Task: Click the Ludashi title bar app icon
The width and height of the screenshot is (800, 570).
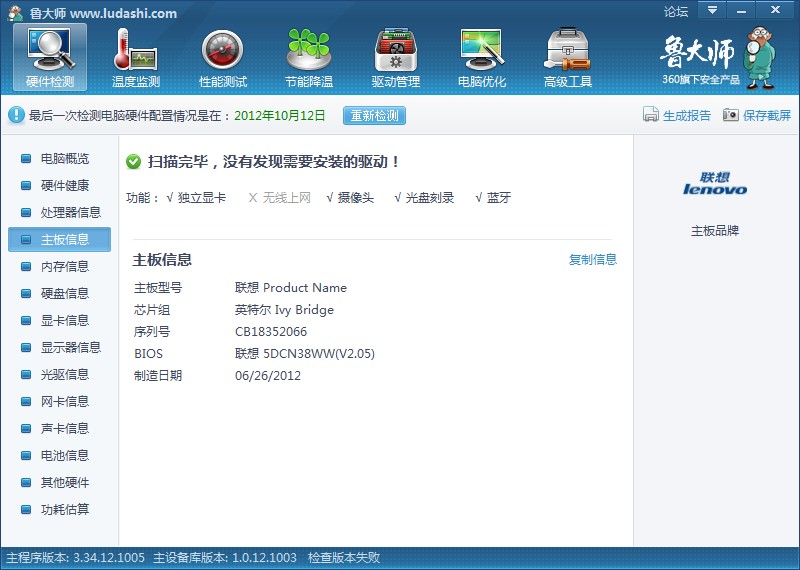Action: [x=15, y=13]
